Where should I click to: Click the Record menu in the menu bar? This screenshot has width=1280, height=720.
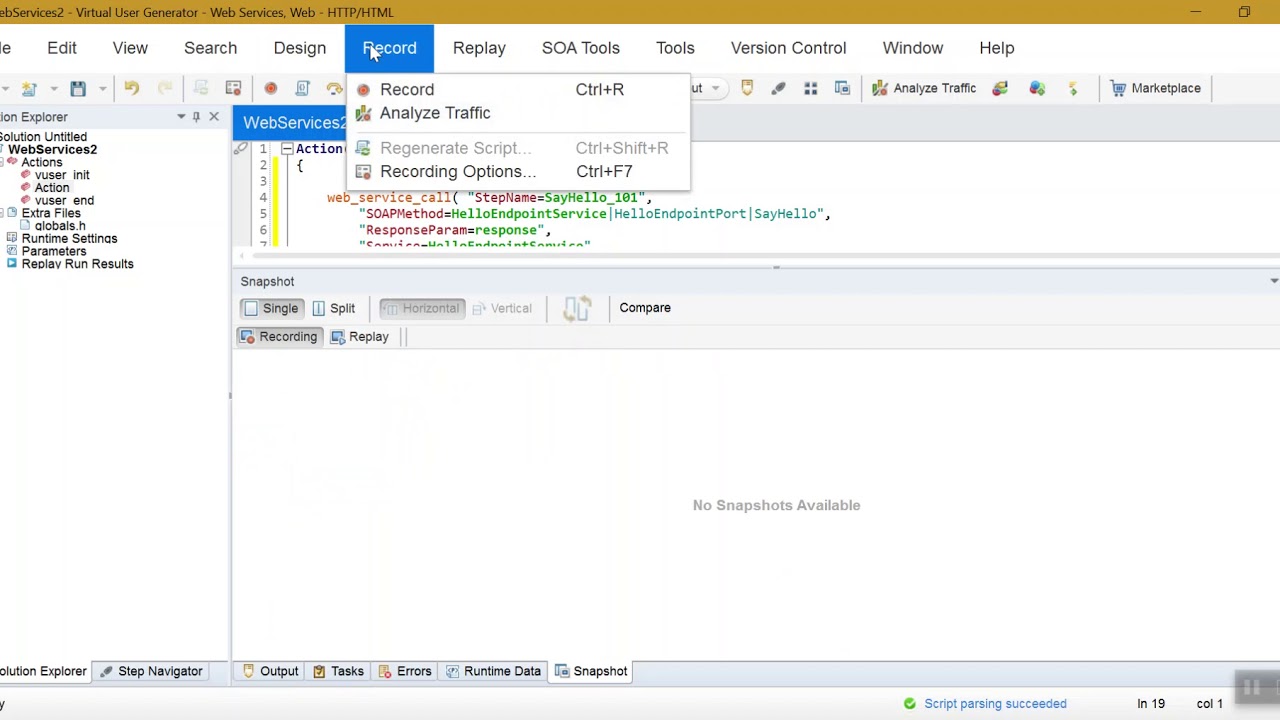[x=390, y=48]
